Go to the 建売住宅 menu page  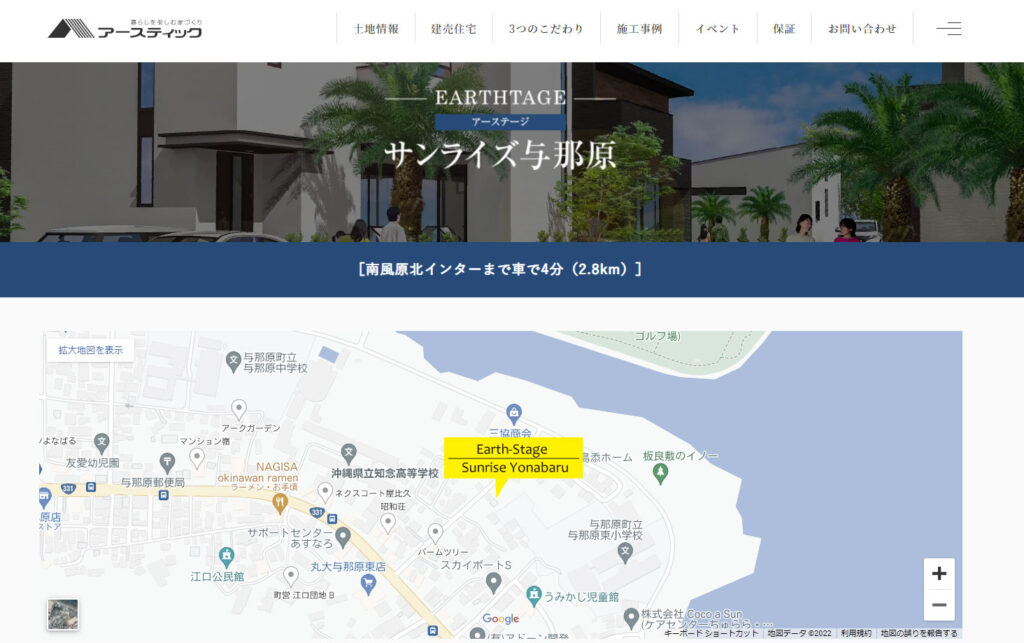click(453, 29)
